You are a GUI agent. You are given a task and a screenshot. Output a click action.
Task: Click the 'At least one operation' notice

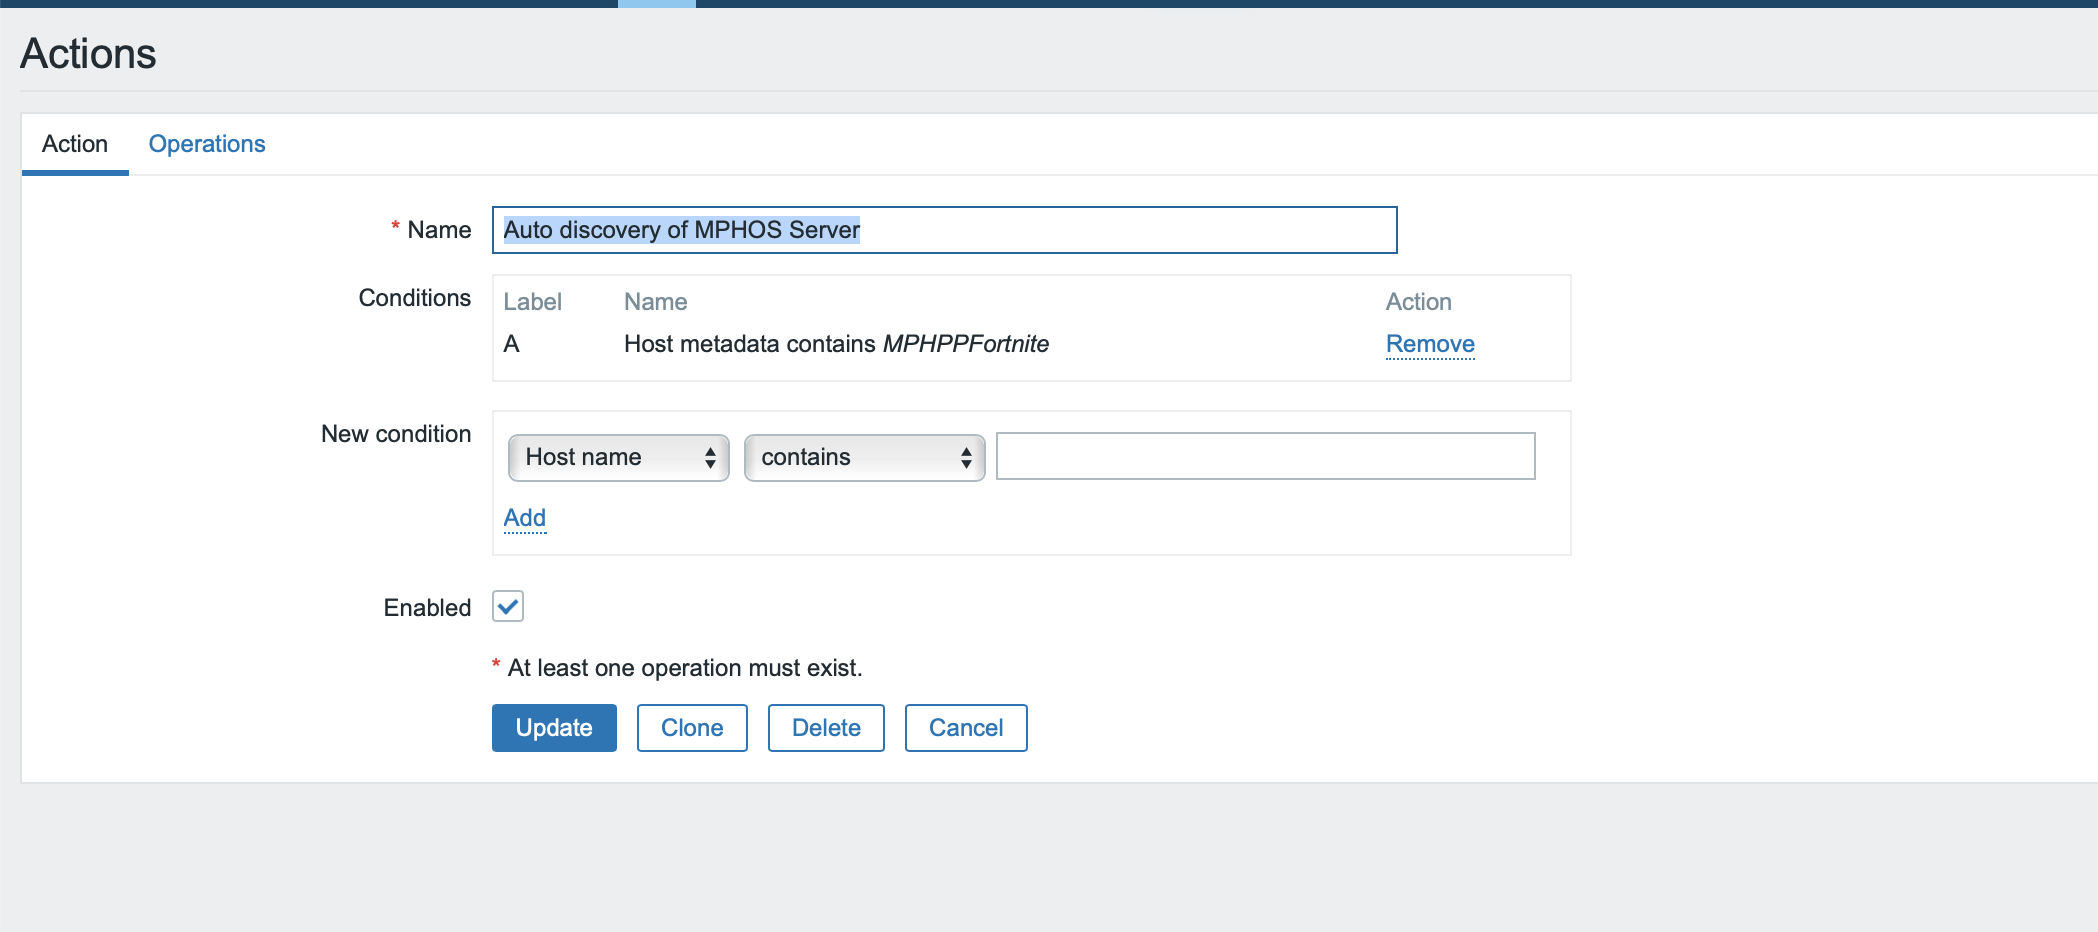[x=684, y=668]
